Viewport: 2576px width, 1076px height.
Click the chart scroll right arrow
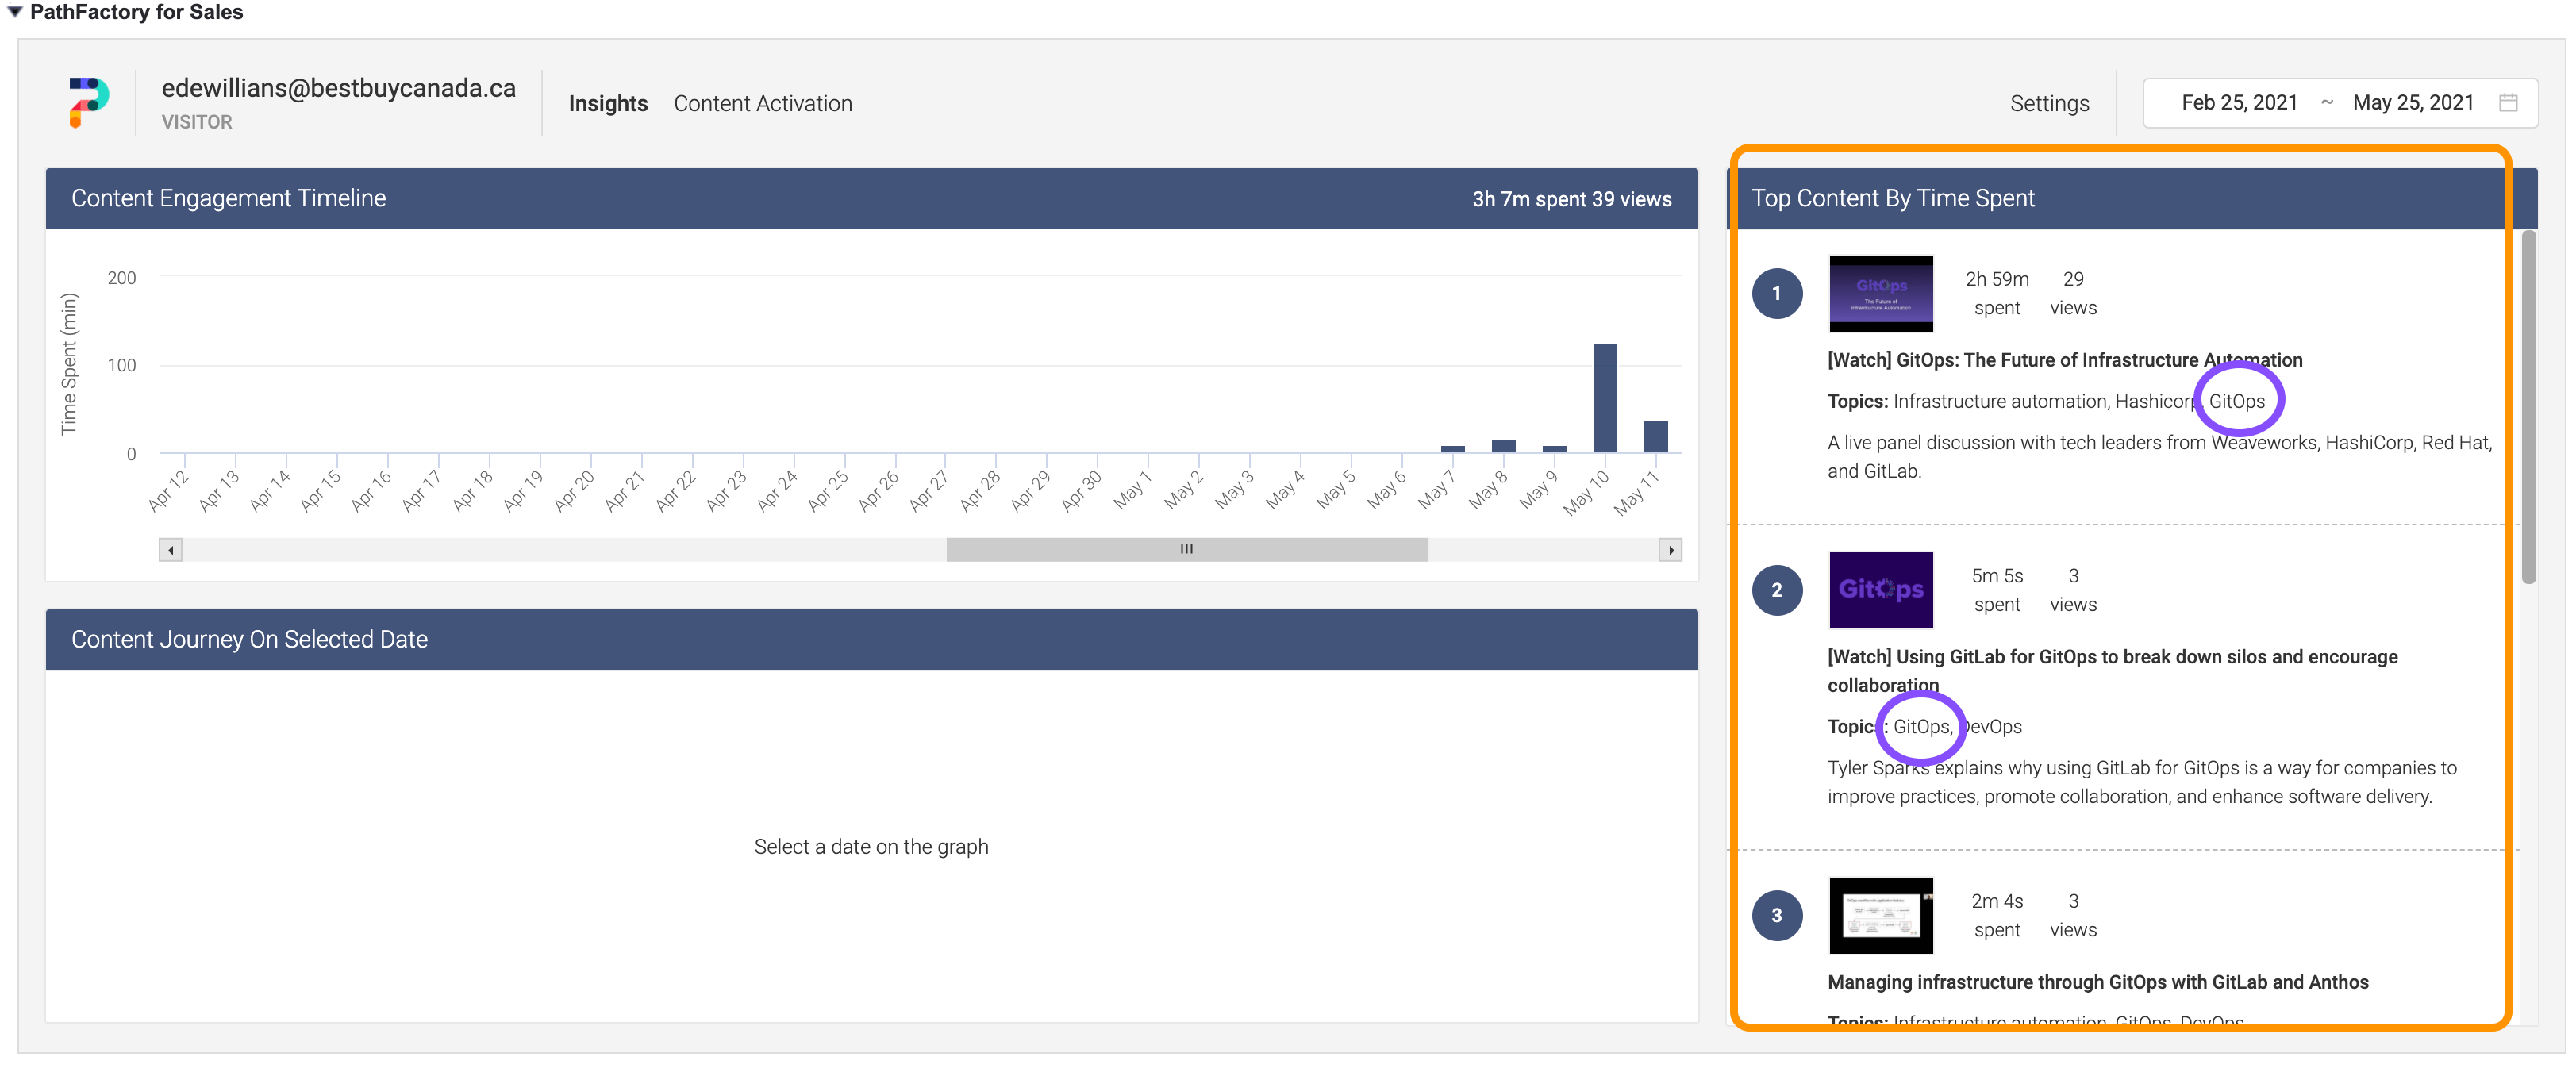point(1670,550)
